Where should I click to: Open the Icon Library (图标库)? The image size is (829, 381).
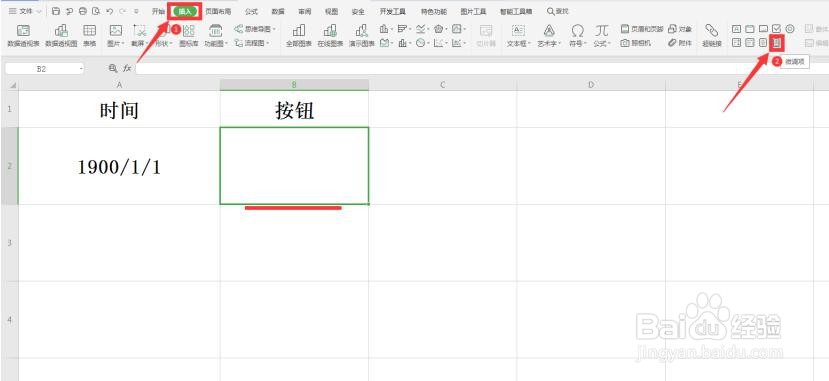coord(189,35)
